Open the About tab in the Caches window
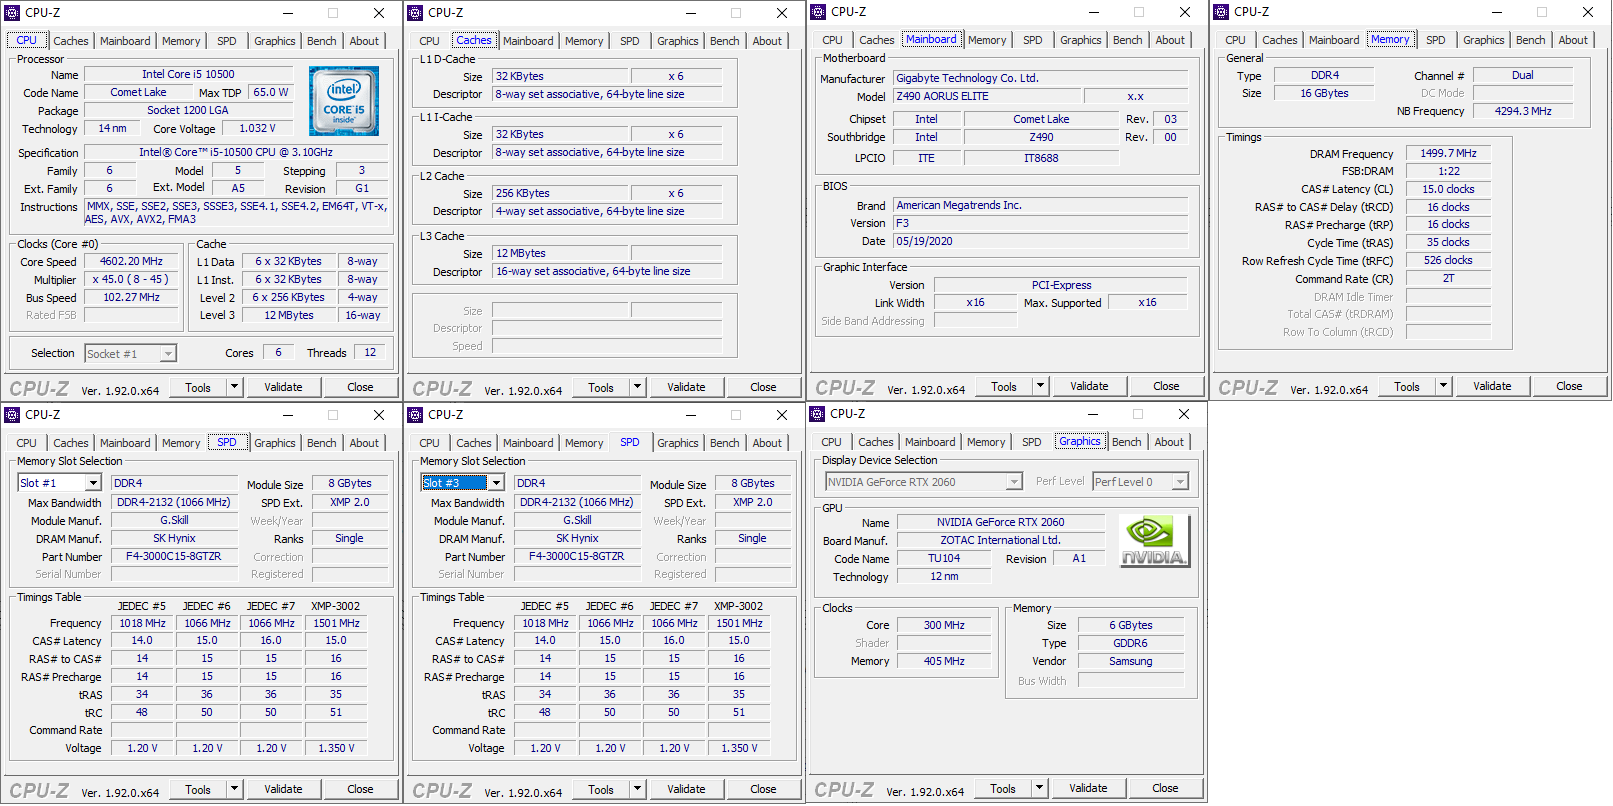The width and height of the screenshot is (1613, 806). point(767,41)
